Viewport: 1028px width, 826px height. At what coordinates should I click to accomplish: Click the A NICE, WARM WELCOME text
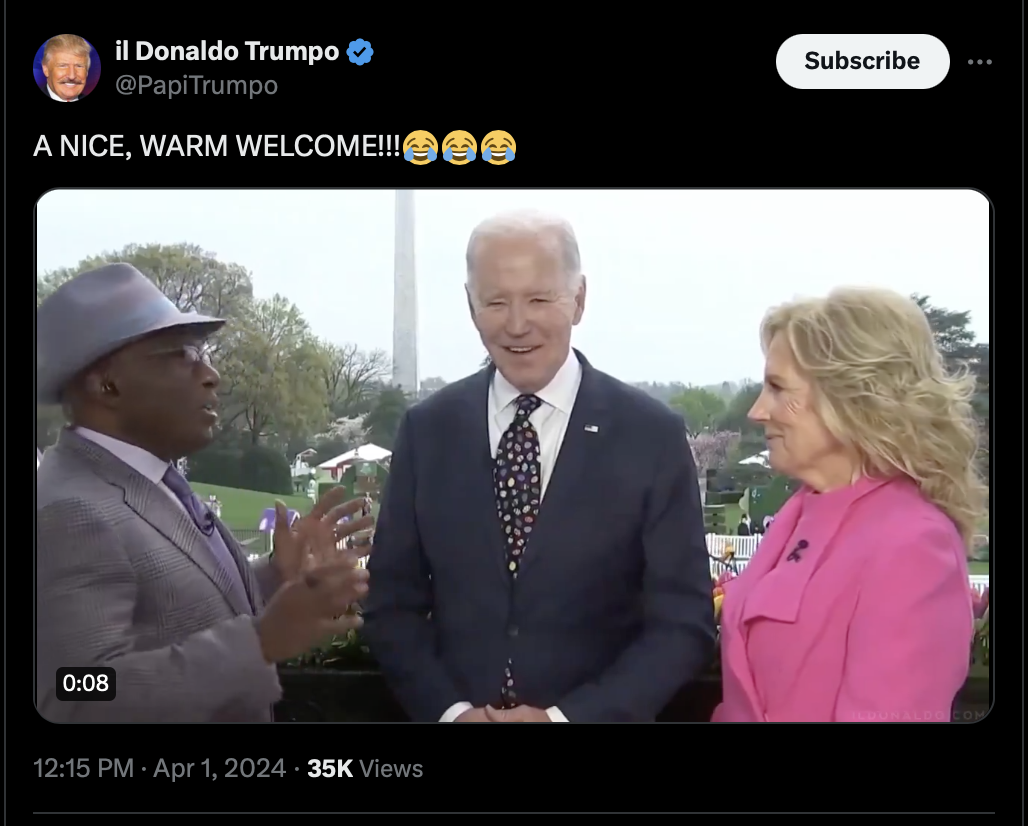click(217, 146)
